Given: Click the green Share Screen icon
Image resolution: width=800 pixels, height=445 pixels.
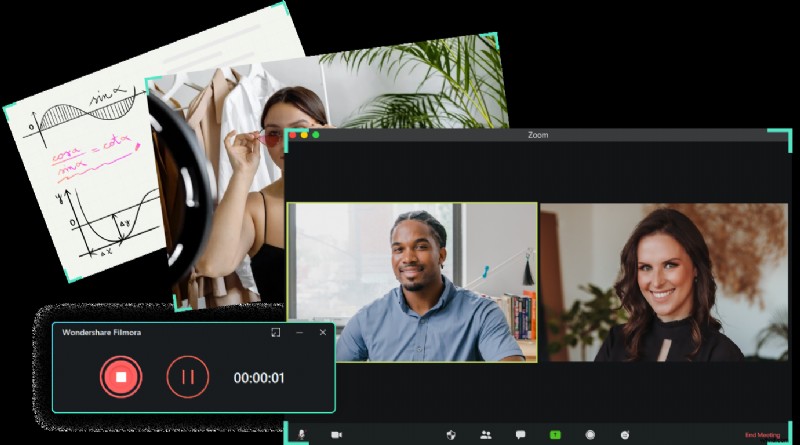Looking at the screenshot, I should pos(555,435).
